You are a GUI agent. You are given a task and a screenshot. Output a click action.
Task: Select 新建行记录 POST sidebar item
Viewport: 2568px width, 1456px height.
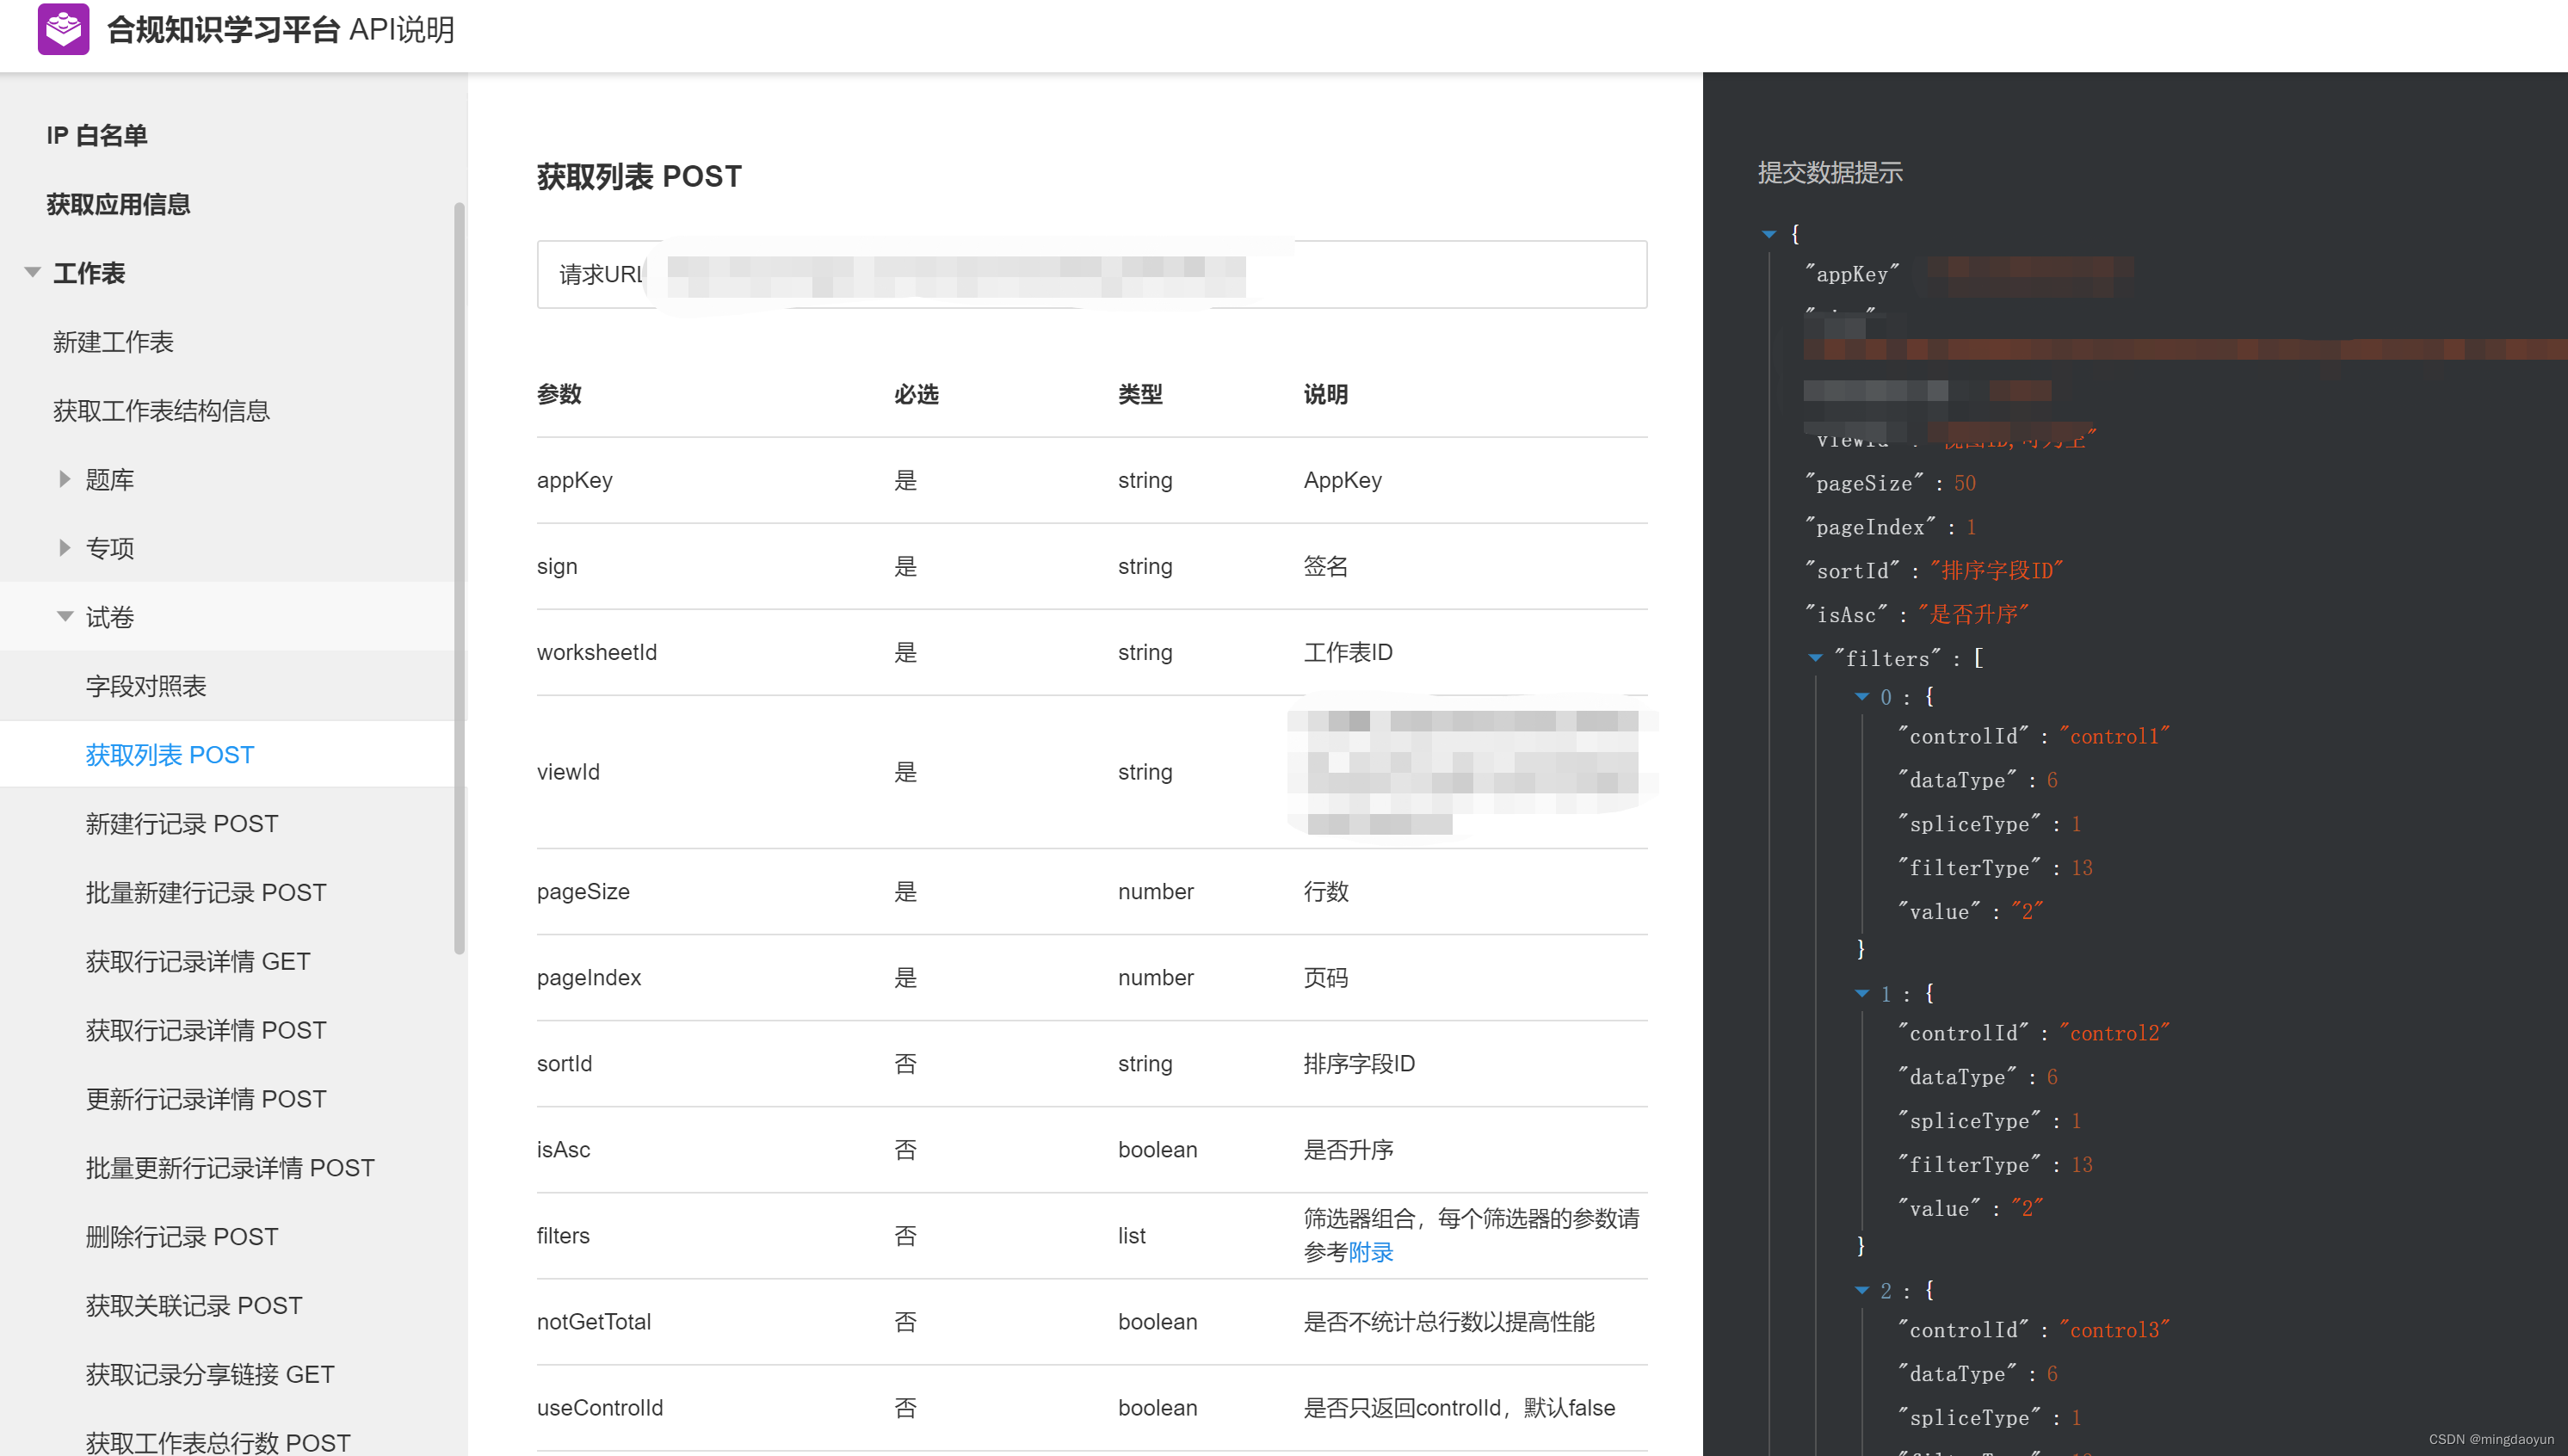coord(182,824)
